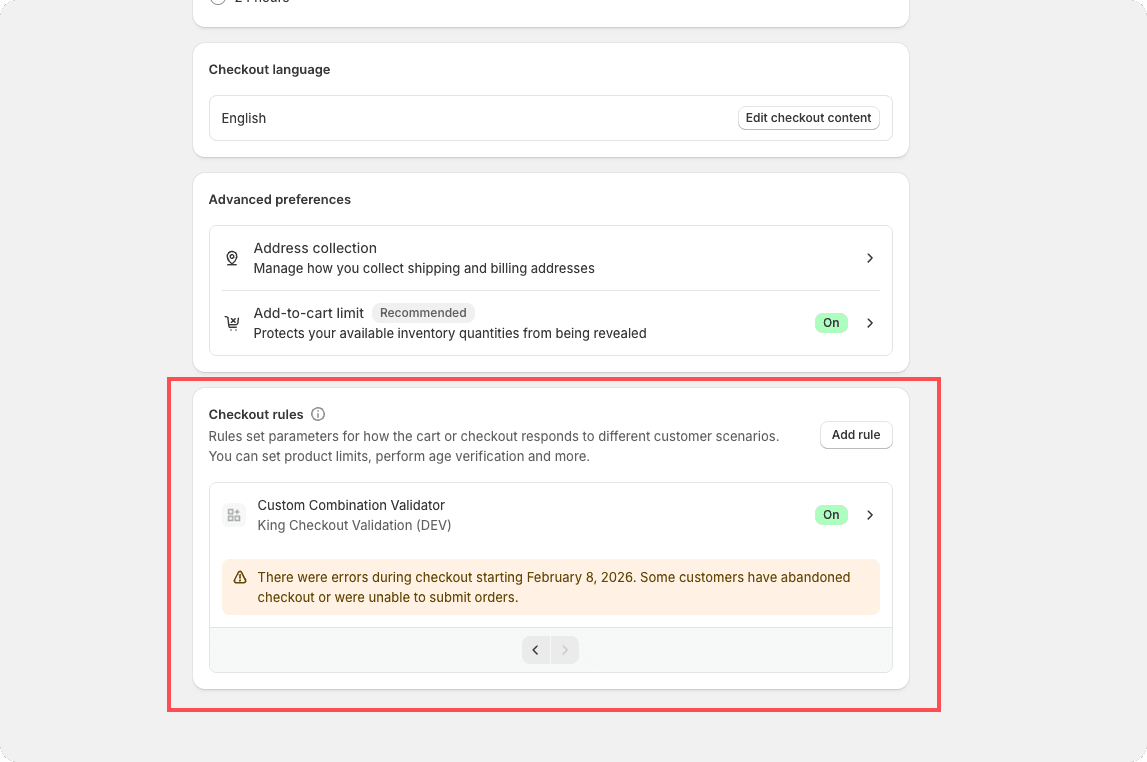Click the cart icon for Add-to-cart limit
Viewport: 1147px width, 762px height.
[x=232, y=323]
